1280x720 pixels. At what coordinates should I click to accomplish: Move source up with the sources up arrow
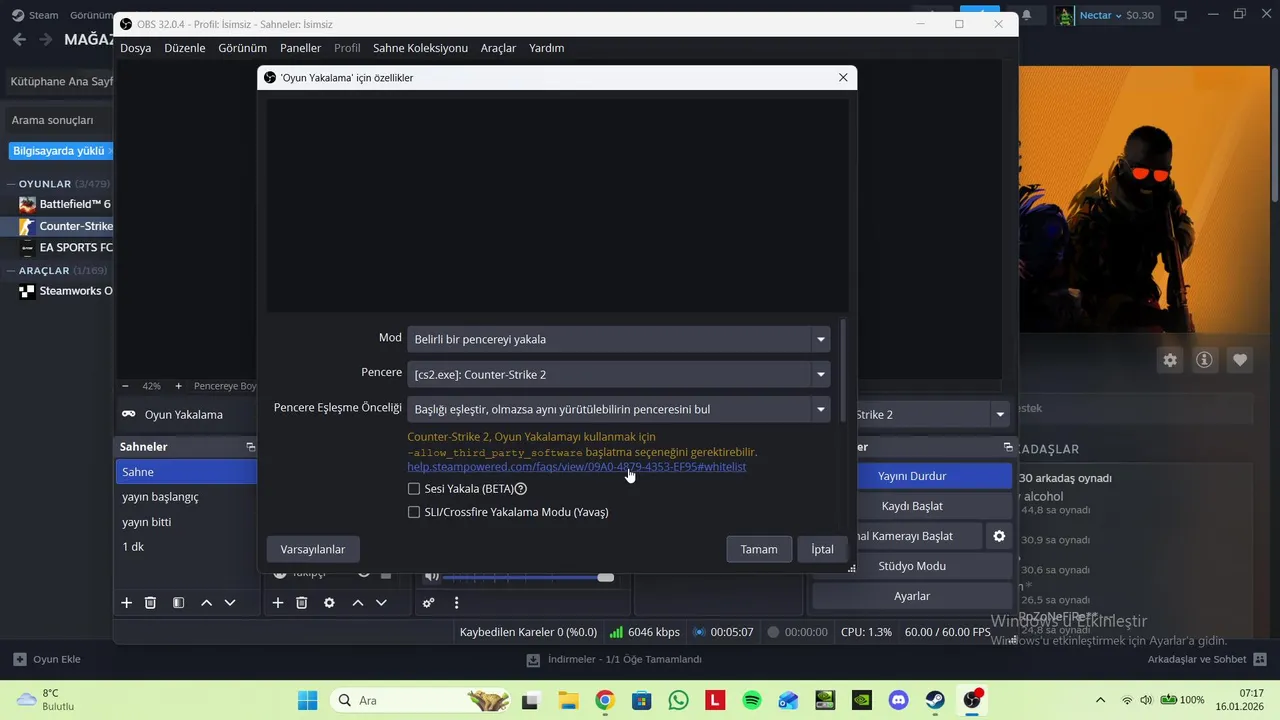coord(357,603)
